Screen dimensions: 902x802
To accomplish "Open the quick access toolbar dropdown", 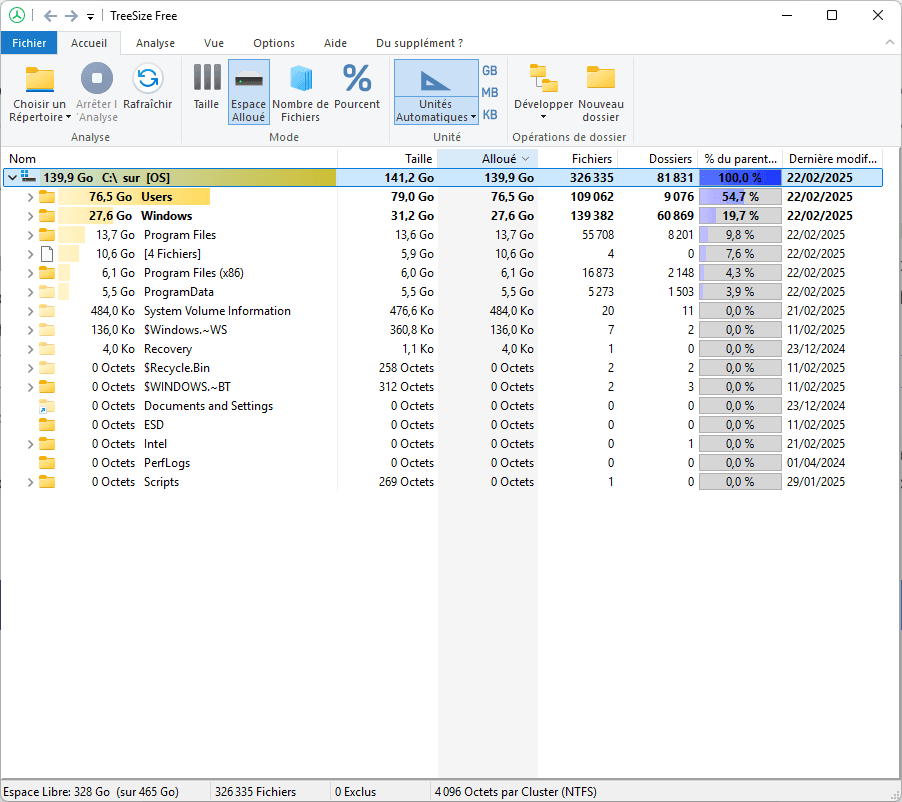I will [90, 17].
